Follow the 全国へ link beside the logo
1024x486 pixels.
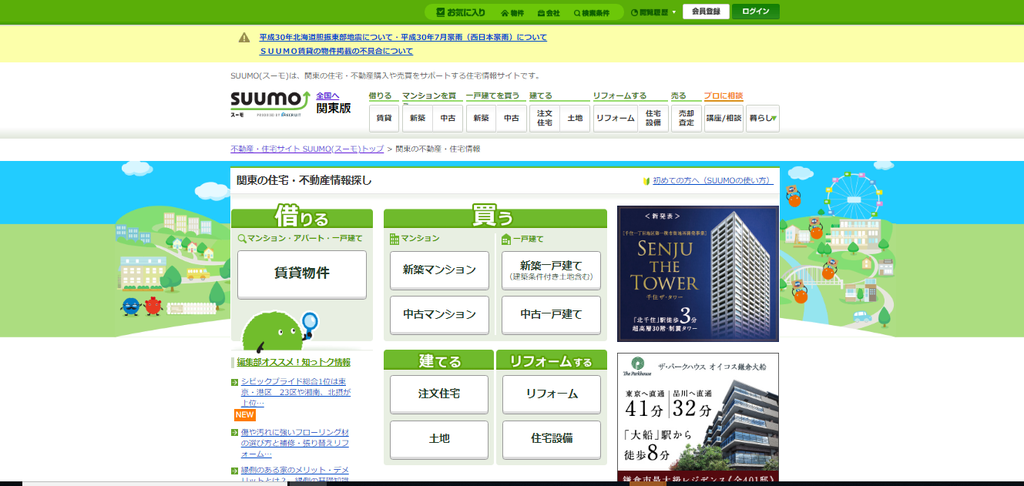click(x=328, y=96)
